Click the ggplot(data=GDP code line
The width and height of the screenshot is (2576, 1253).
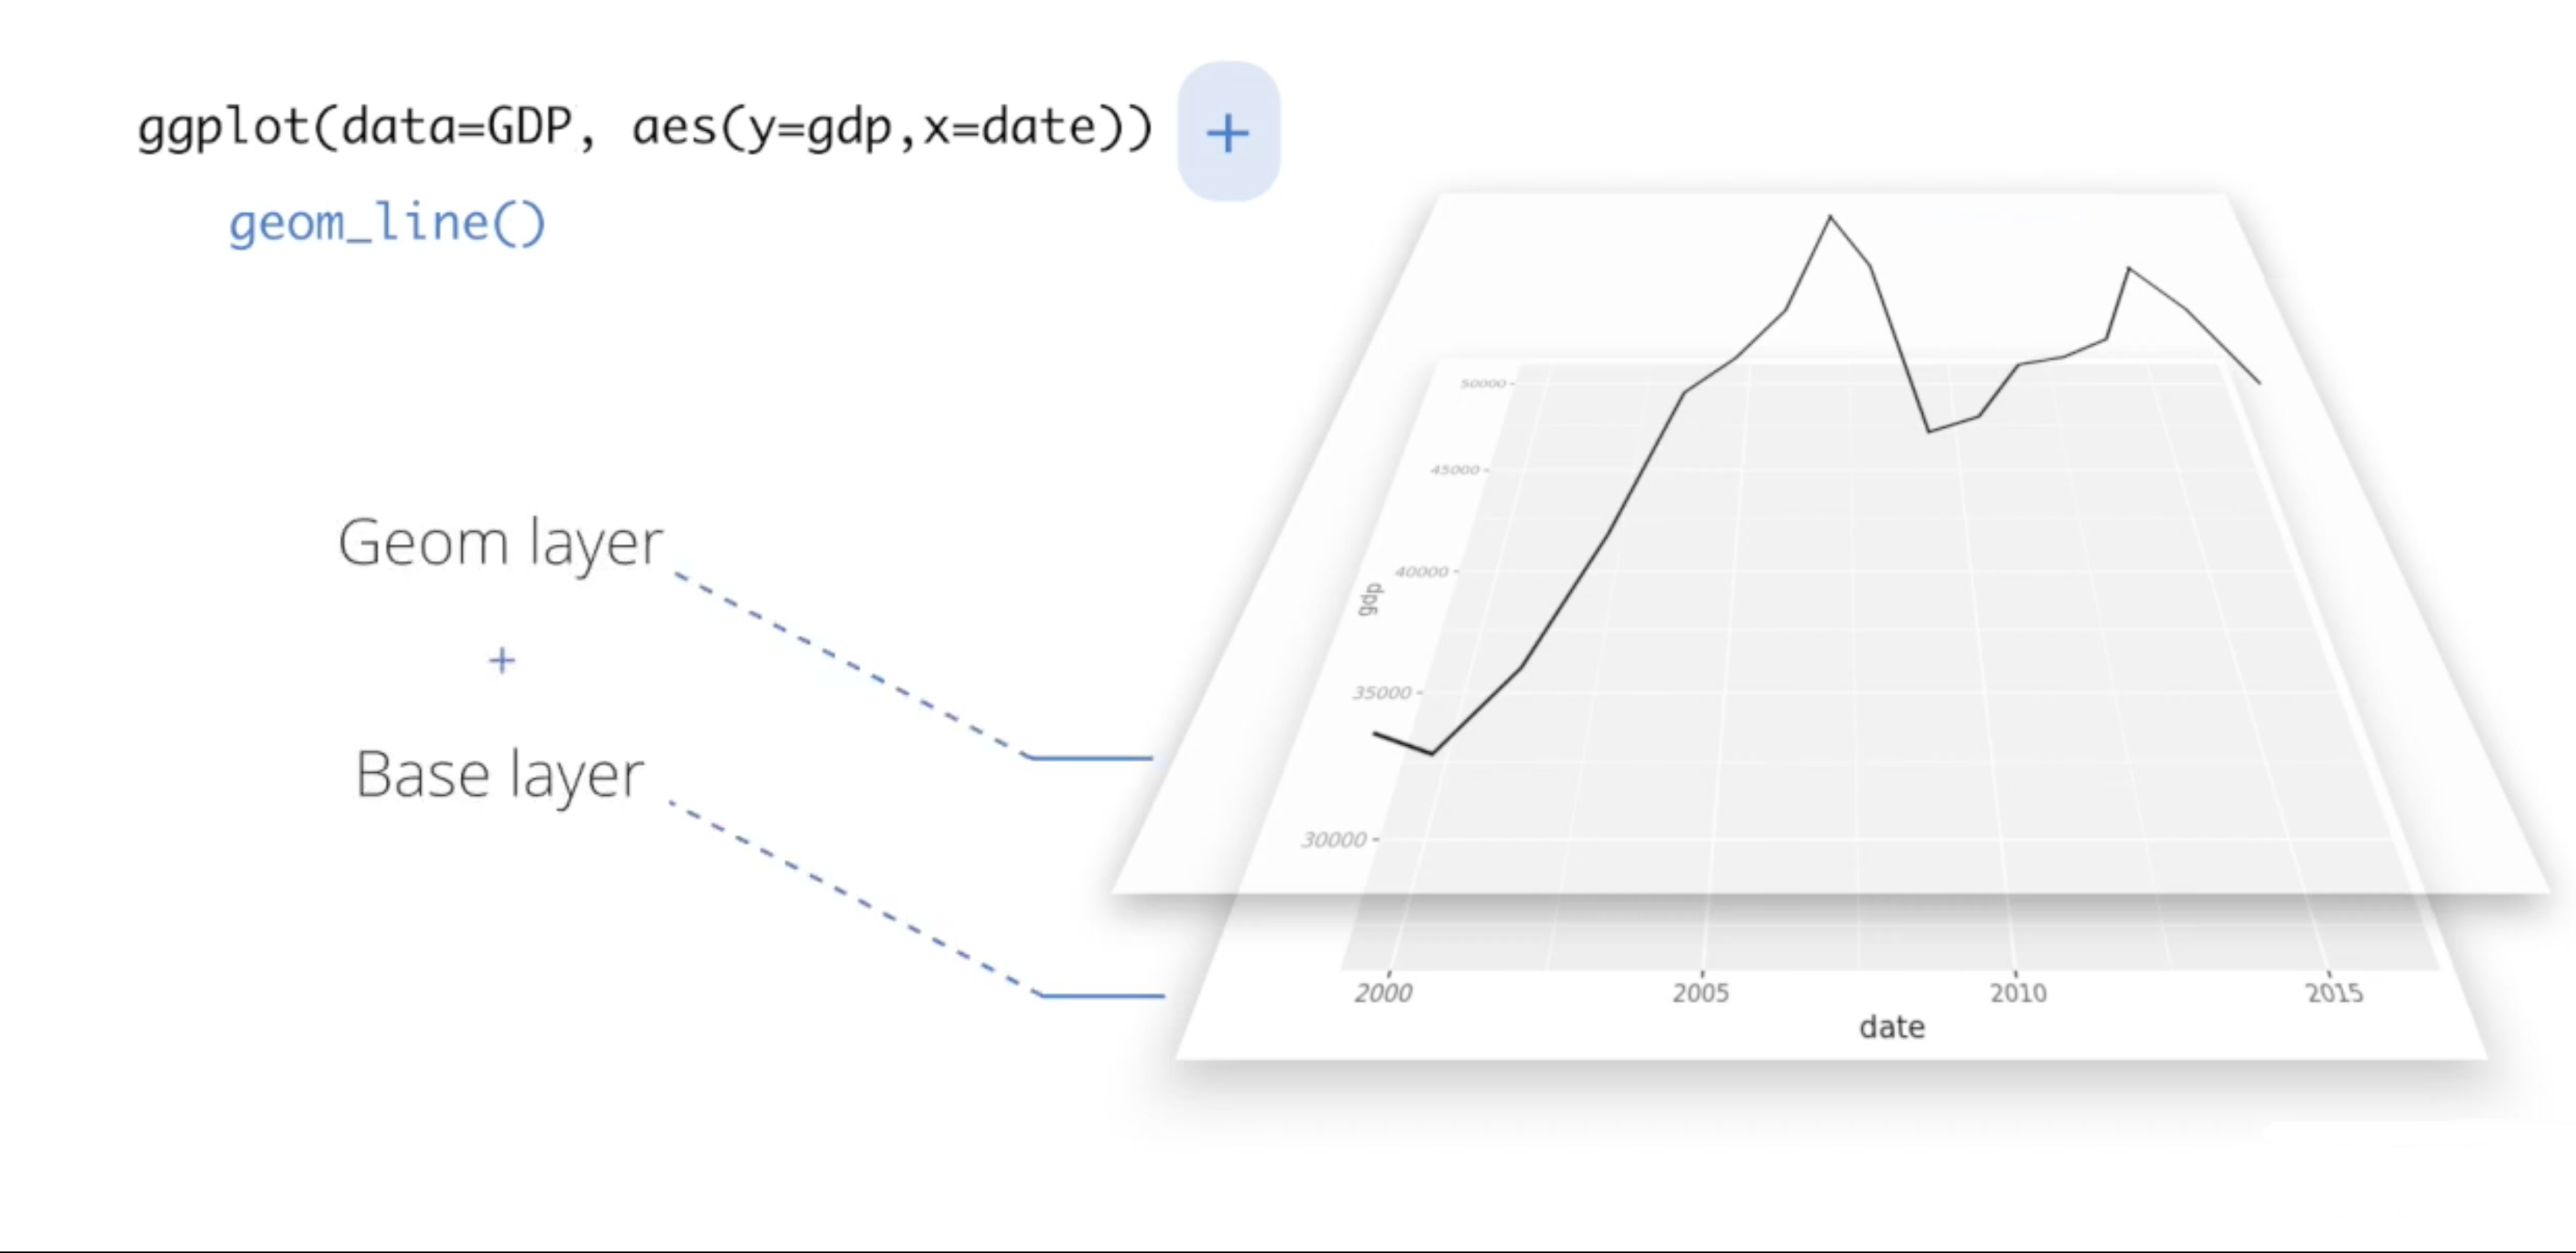[x=645, y=129]
